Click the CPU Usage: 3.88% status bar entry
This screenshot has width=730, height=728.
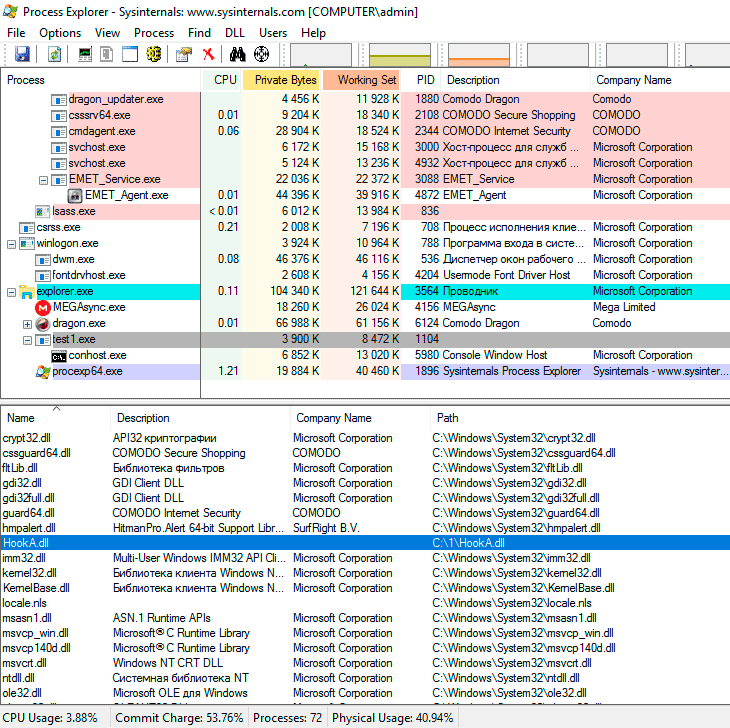click(50, 718)
